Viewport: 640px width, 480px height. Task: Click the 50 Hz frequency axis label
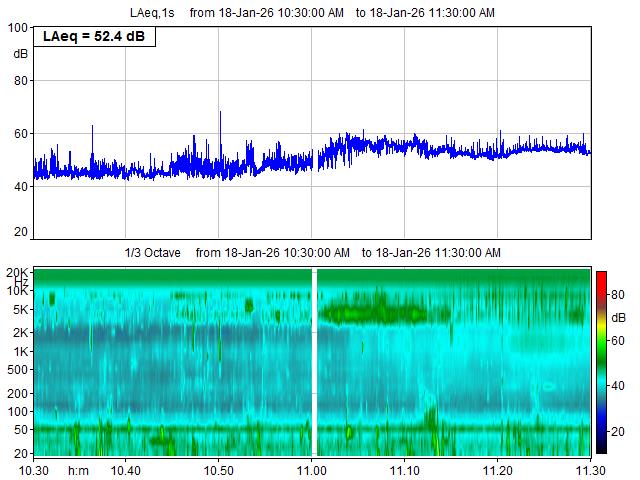(x=19, y=430)
